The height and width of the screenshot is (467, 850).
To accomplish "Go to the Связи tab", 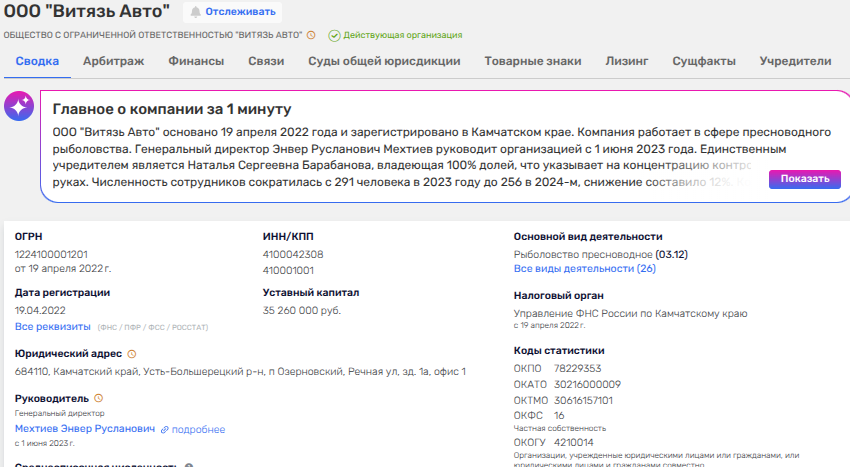I will coord(266,61).
